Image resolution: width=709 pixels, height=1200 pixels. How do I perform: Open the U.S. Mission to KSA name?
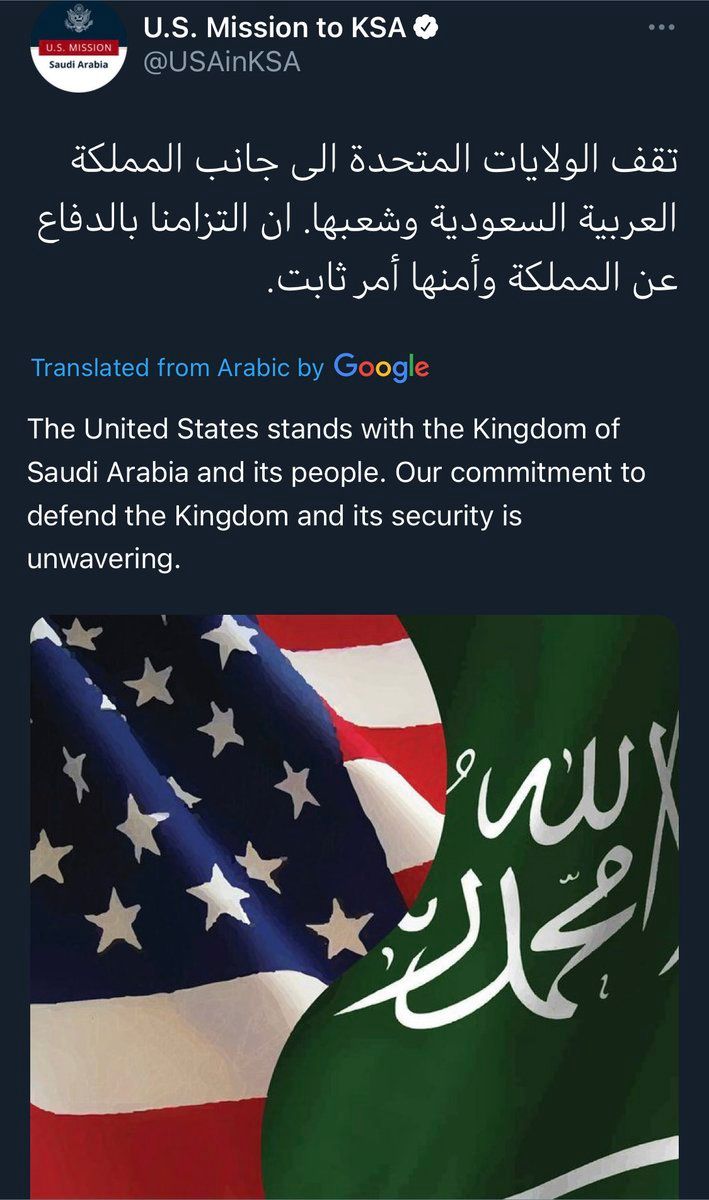tap(276, 27)
